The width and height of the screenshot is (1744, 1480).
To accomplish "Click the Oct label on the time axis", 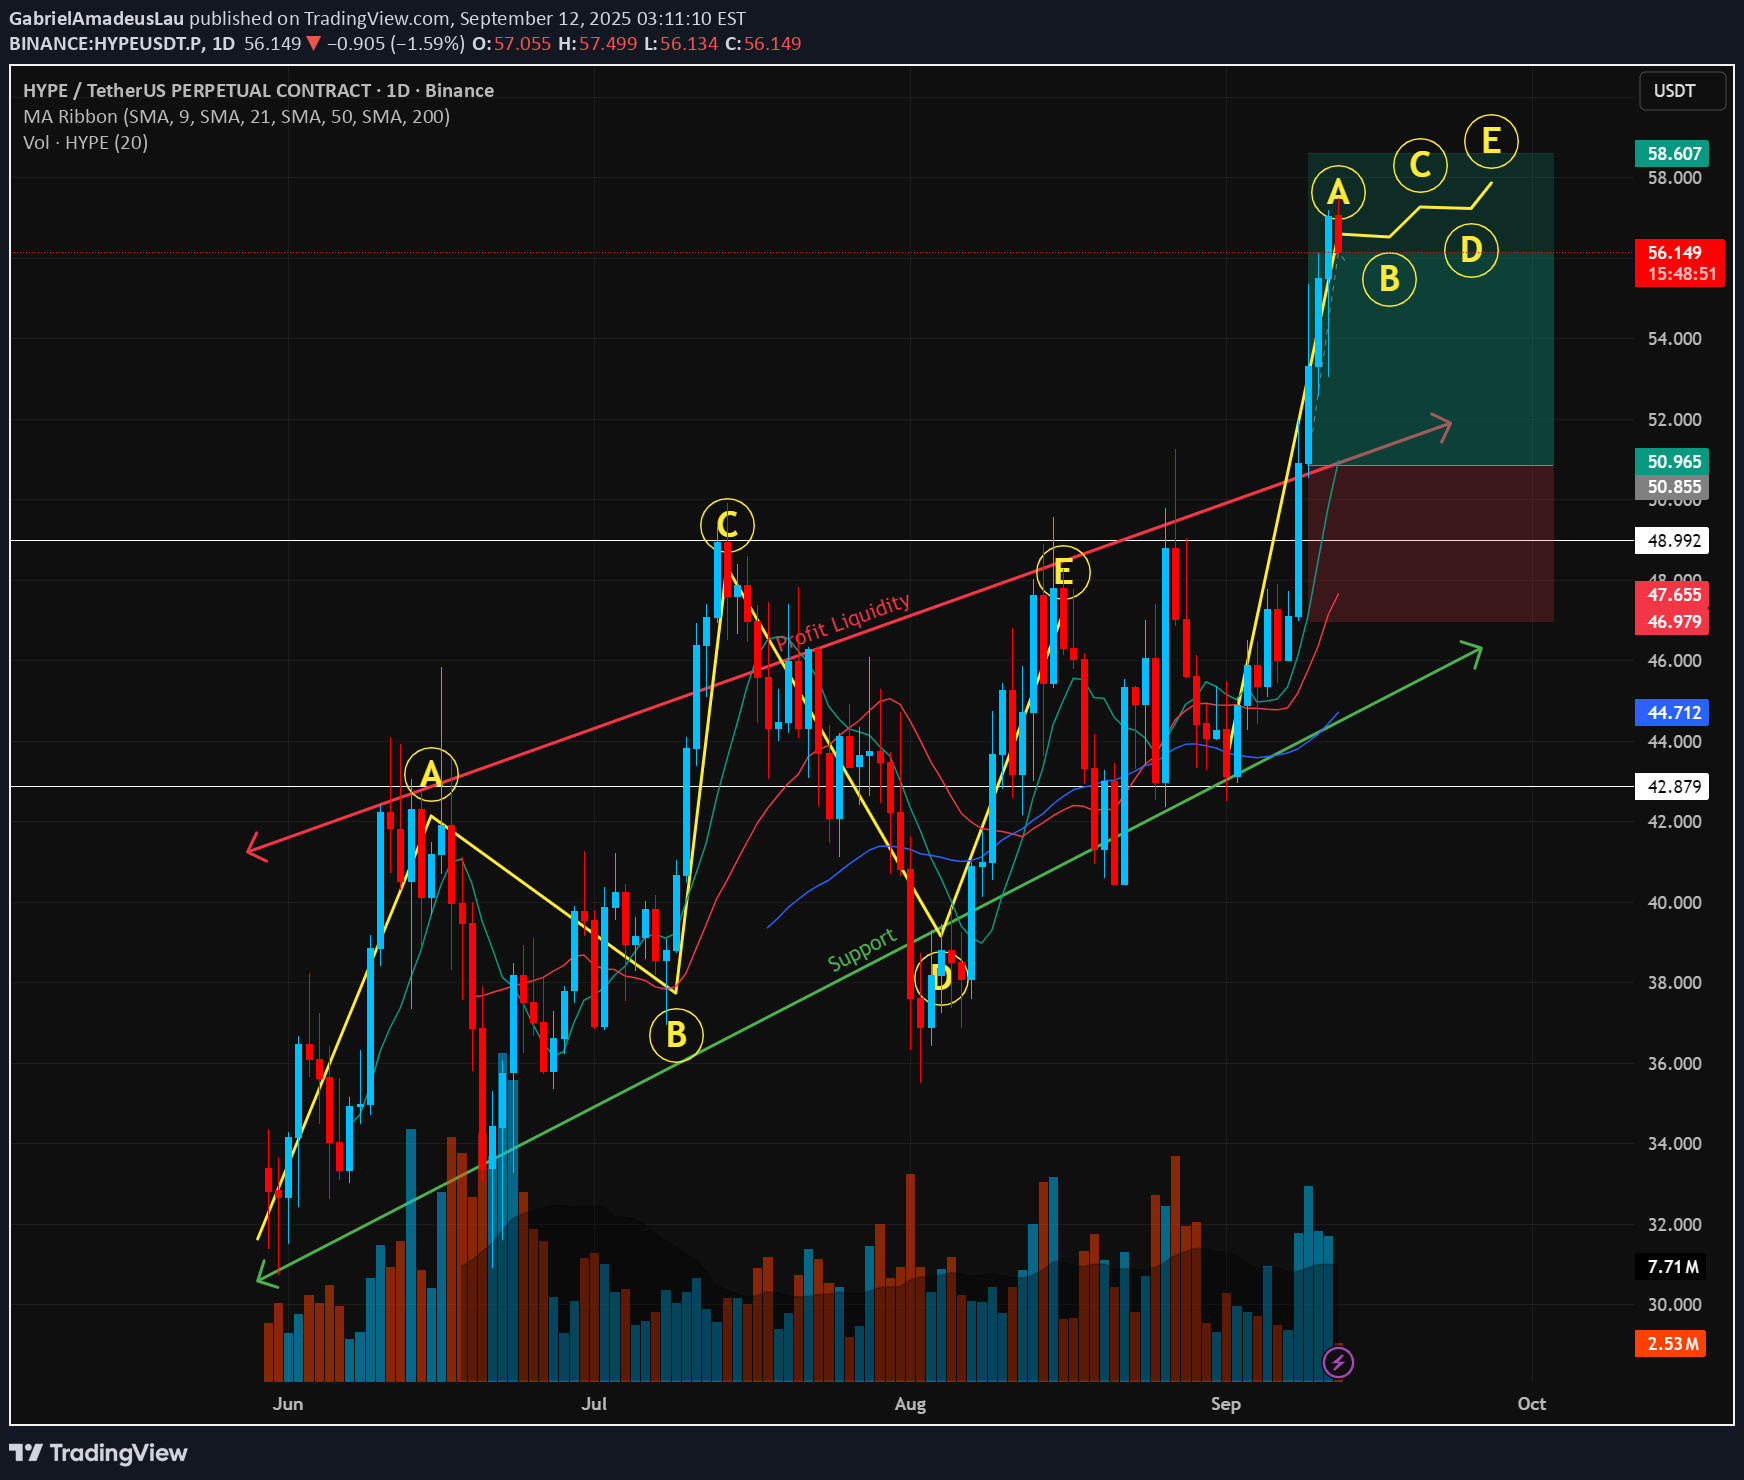I will 1531,1403.
